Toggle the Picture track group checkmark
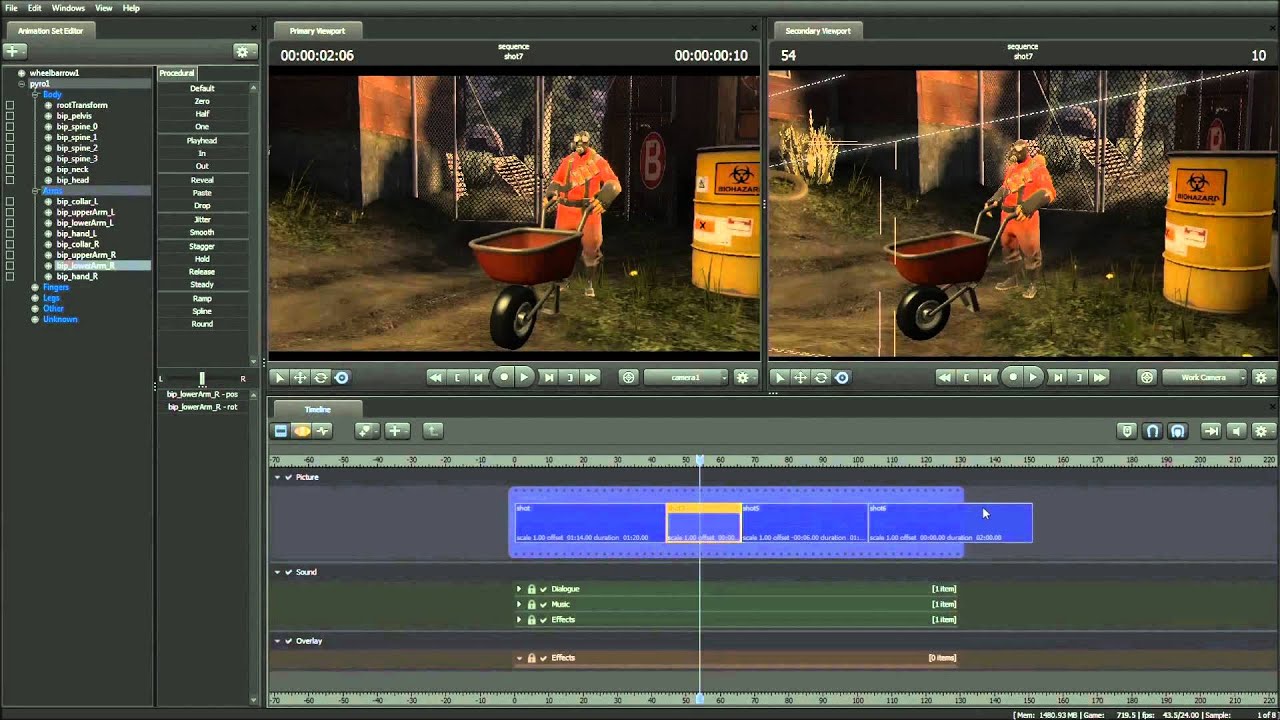 coord(288,477)
